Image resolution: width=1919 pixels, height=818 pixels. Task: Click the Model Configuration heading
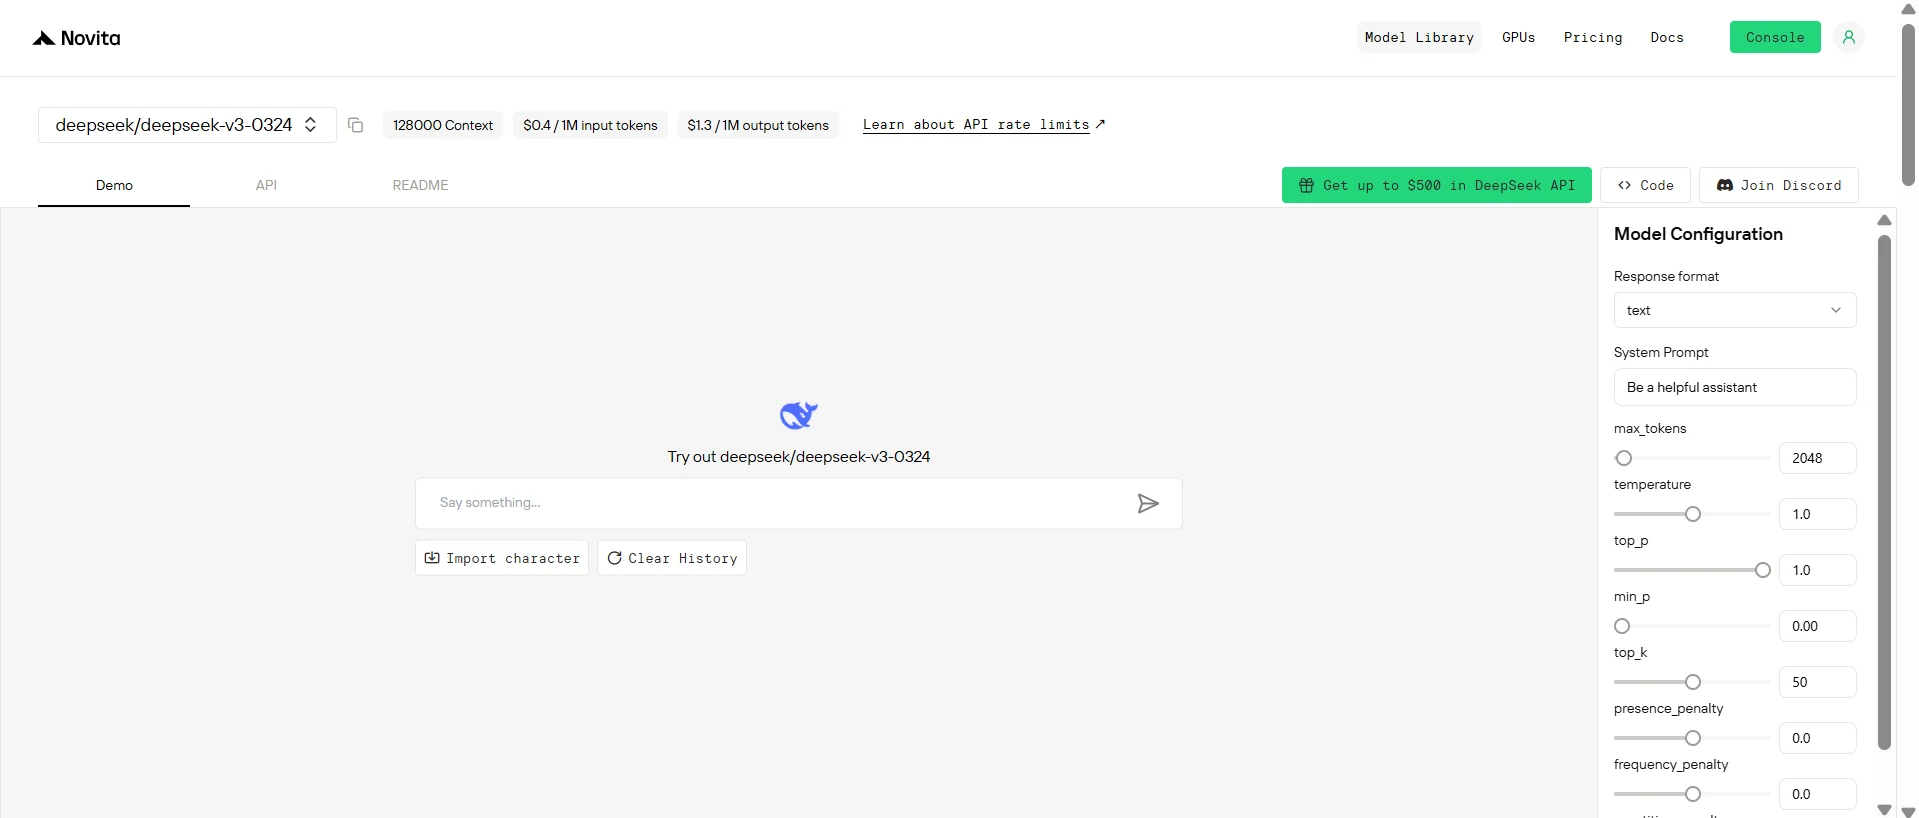[1698, 234]
